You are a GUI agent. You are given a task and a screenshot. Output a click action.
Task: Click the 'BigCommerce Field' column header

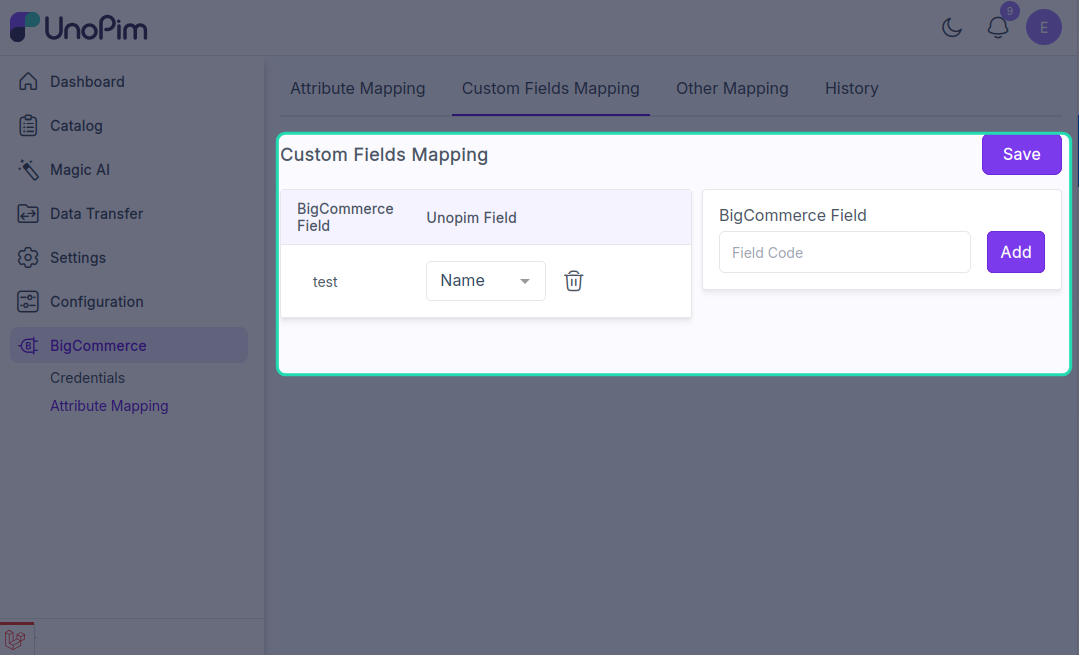tap(345, 217)
